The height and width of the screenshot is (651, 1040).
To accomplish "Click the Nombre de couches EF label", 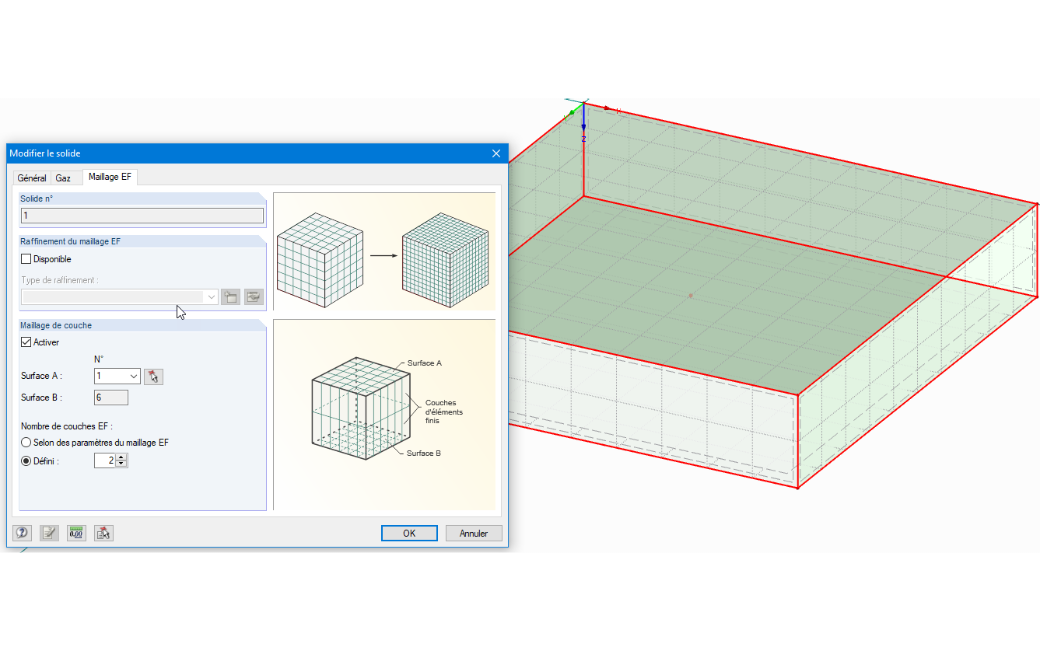I will pos(66,426).
